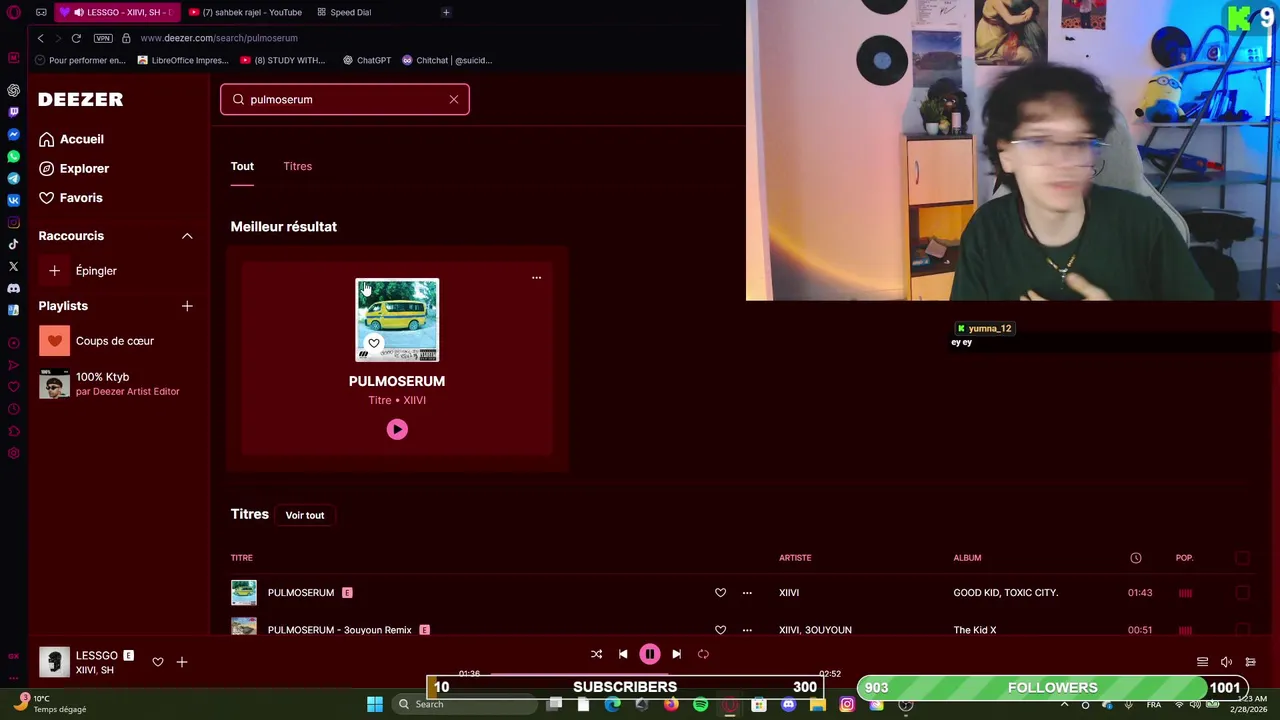This screenshot has width=1280, height=720.
Task: Open the Explorer section
Action: click(x=74, y=168)
